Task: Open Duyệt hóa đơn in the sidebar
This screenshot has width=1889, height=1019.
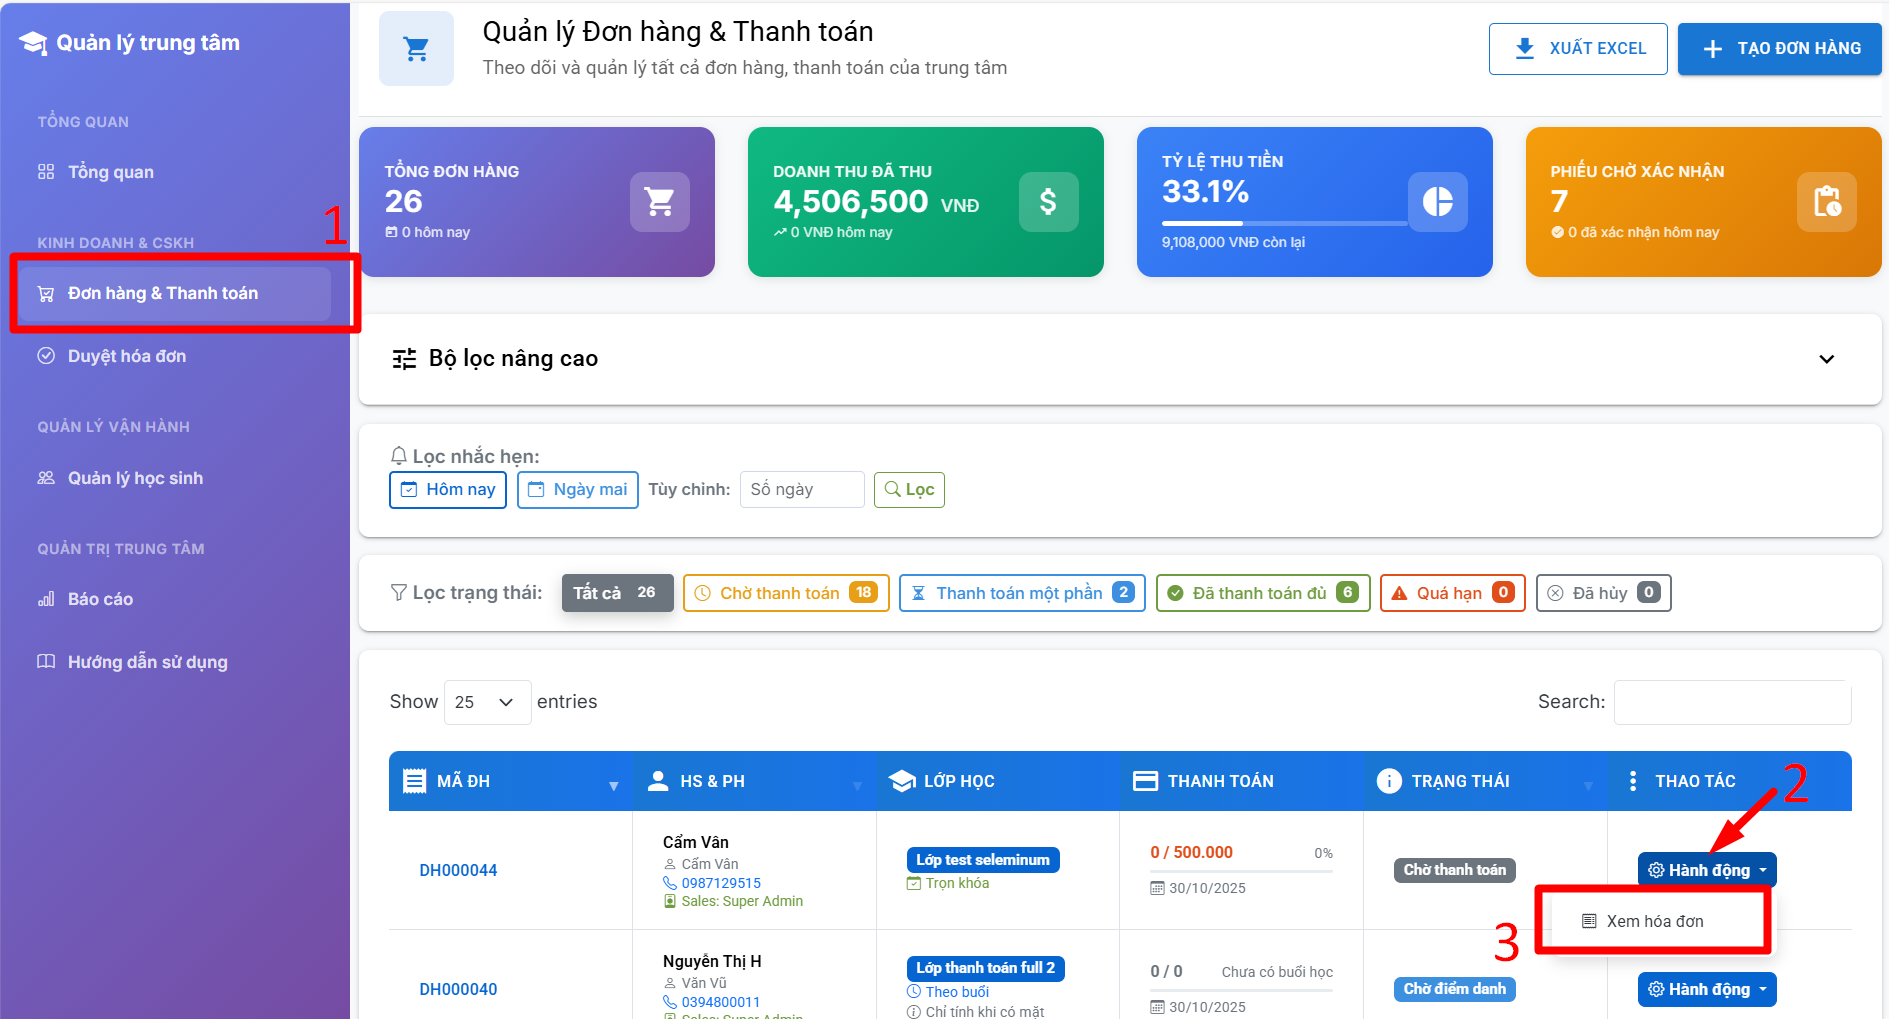Action: click(126, 356)
